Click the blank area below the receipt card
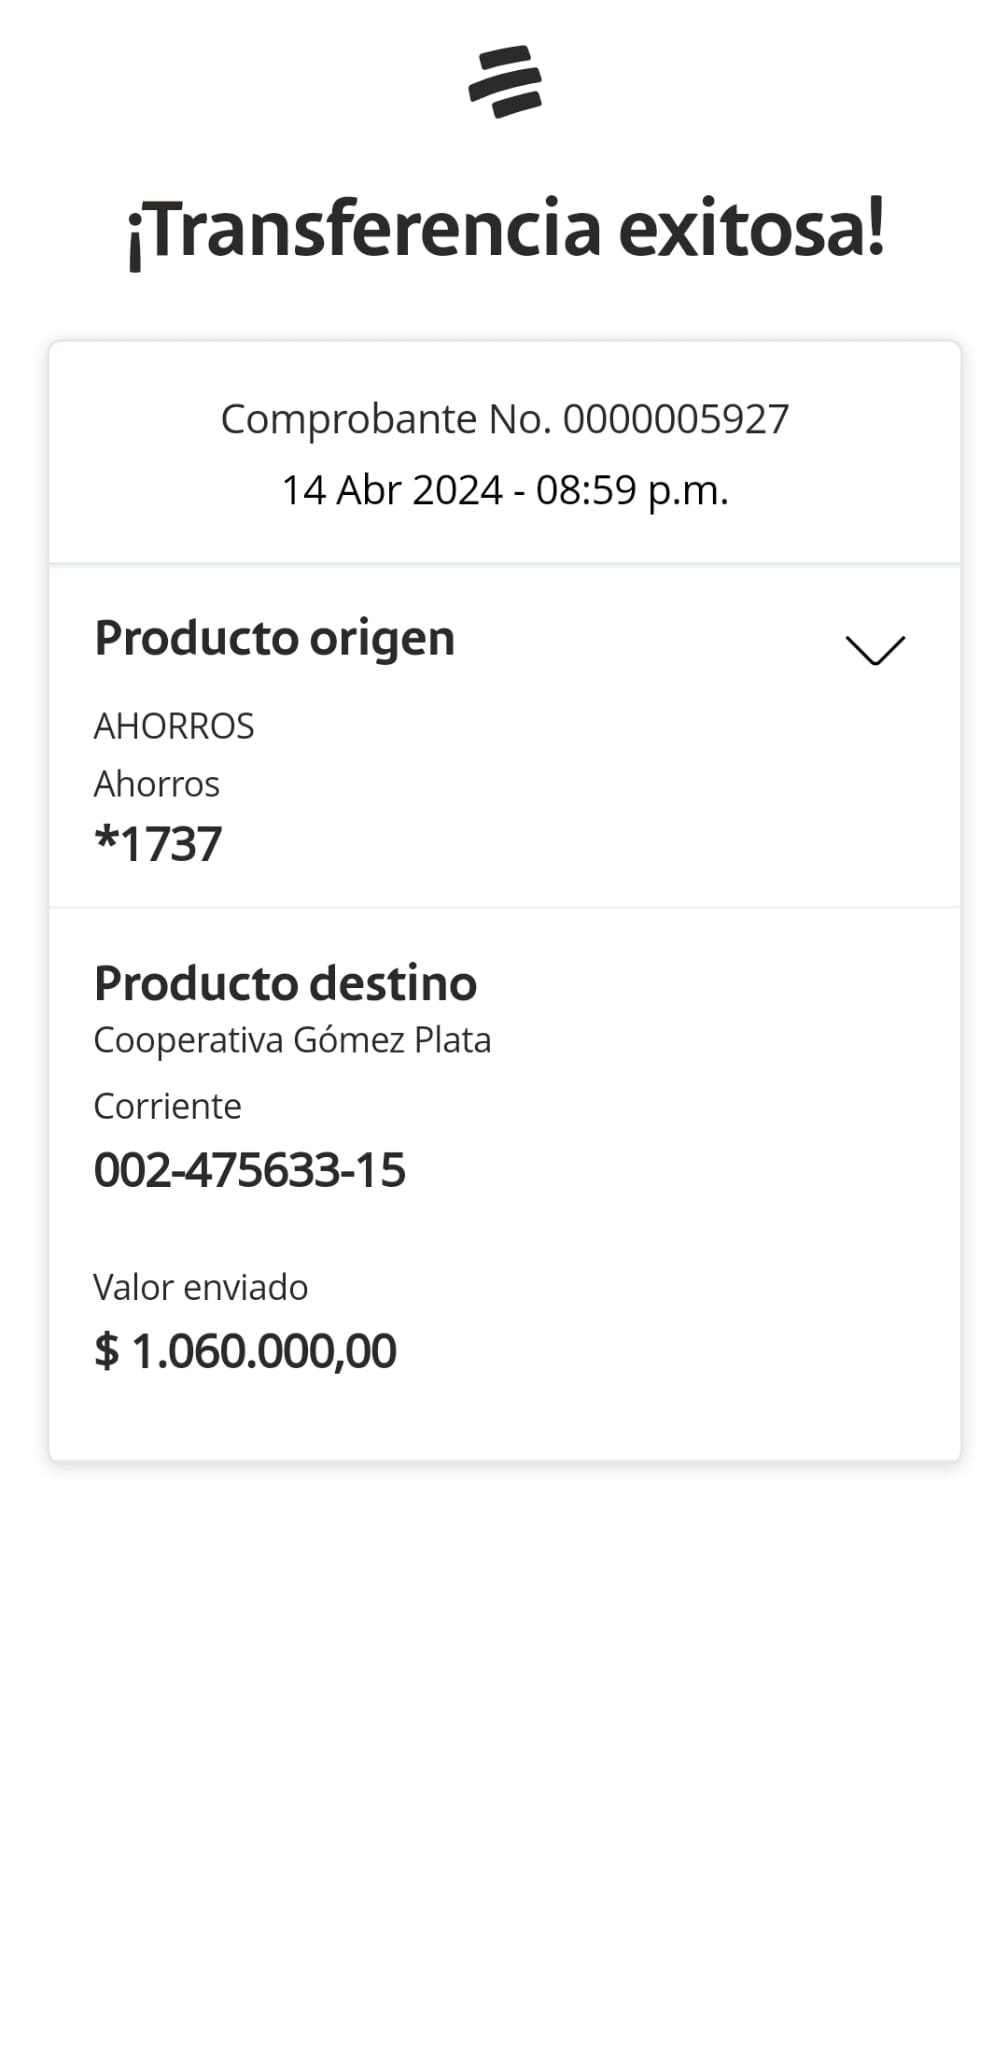 coord(504,1750)
